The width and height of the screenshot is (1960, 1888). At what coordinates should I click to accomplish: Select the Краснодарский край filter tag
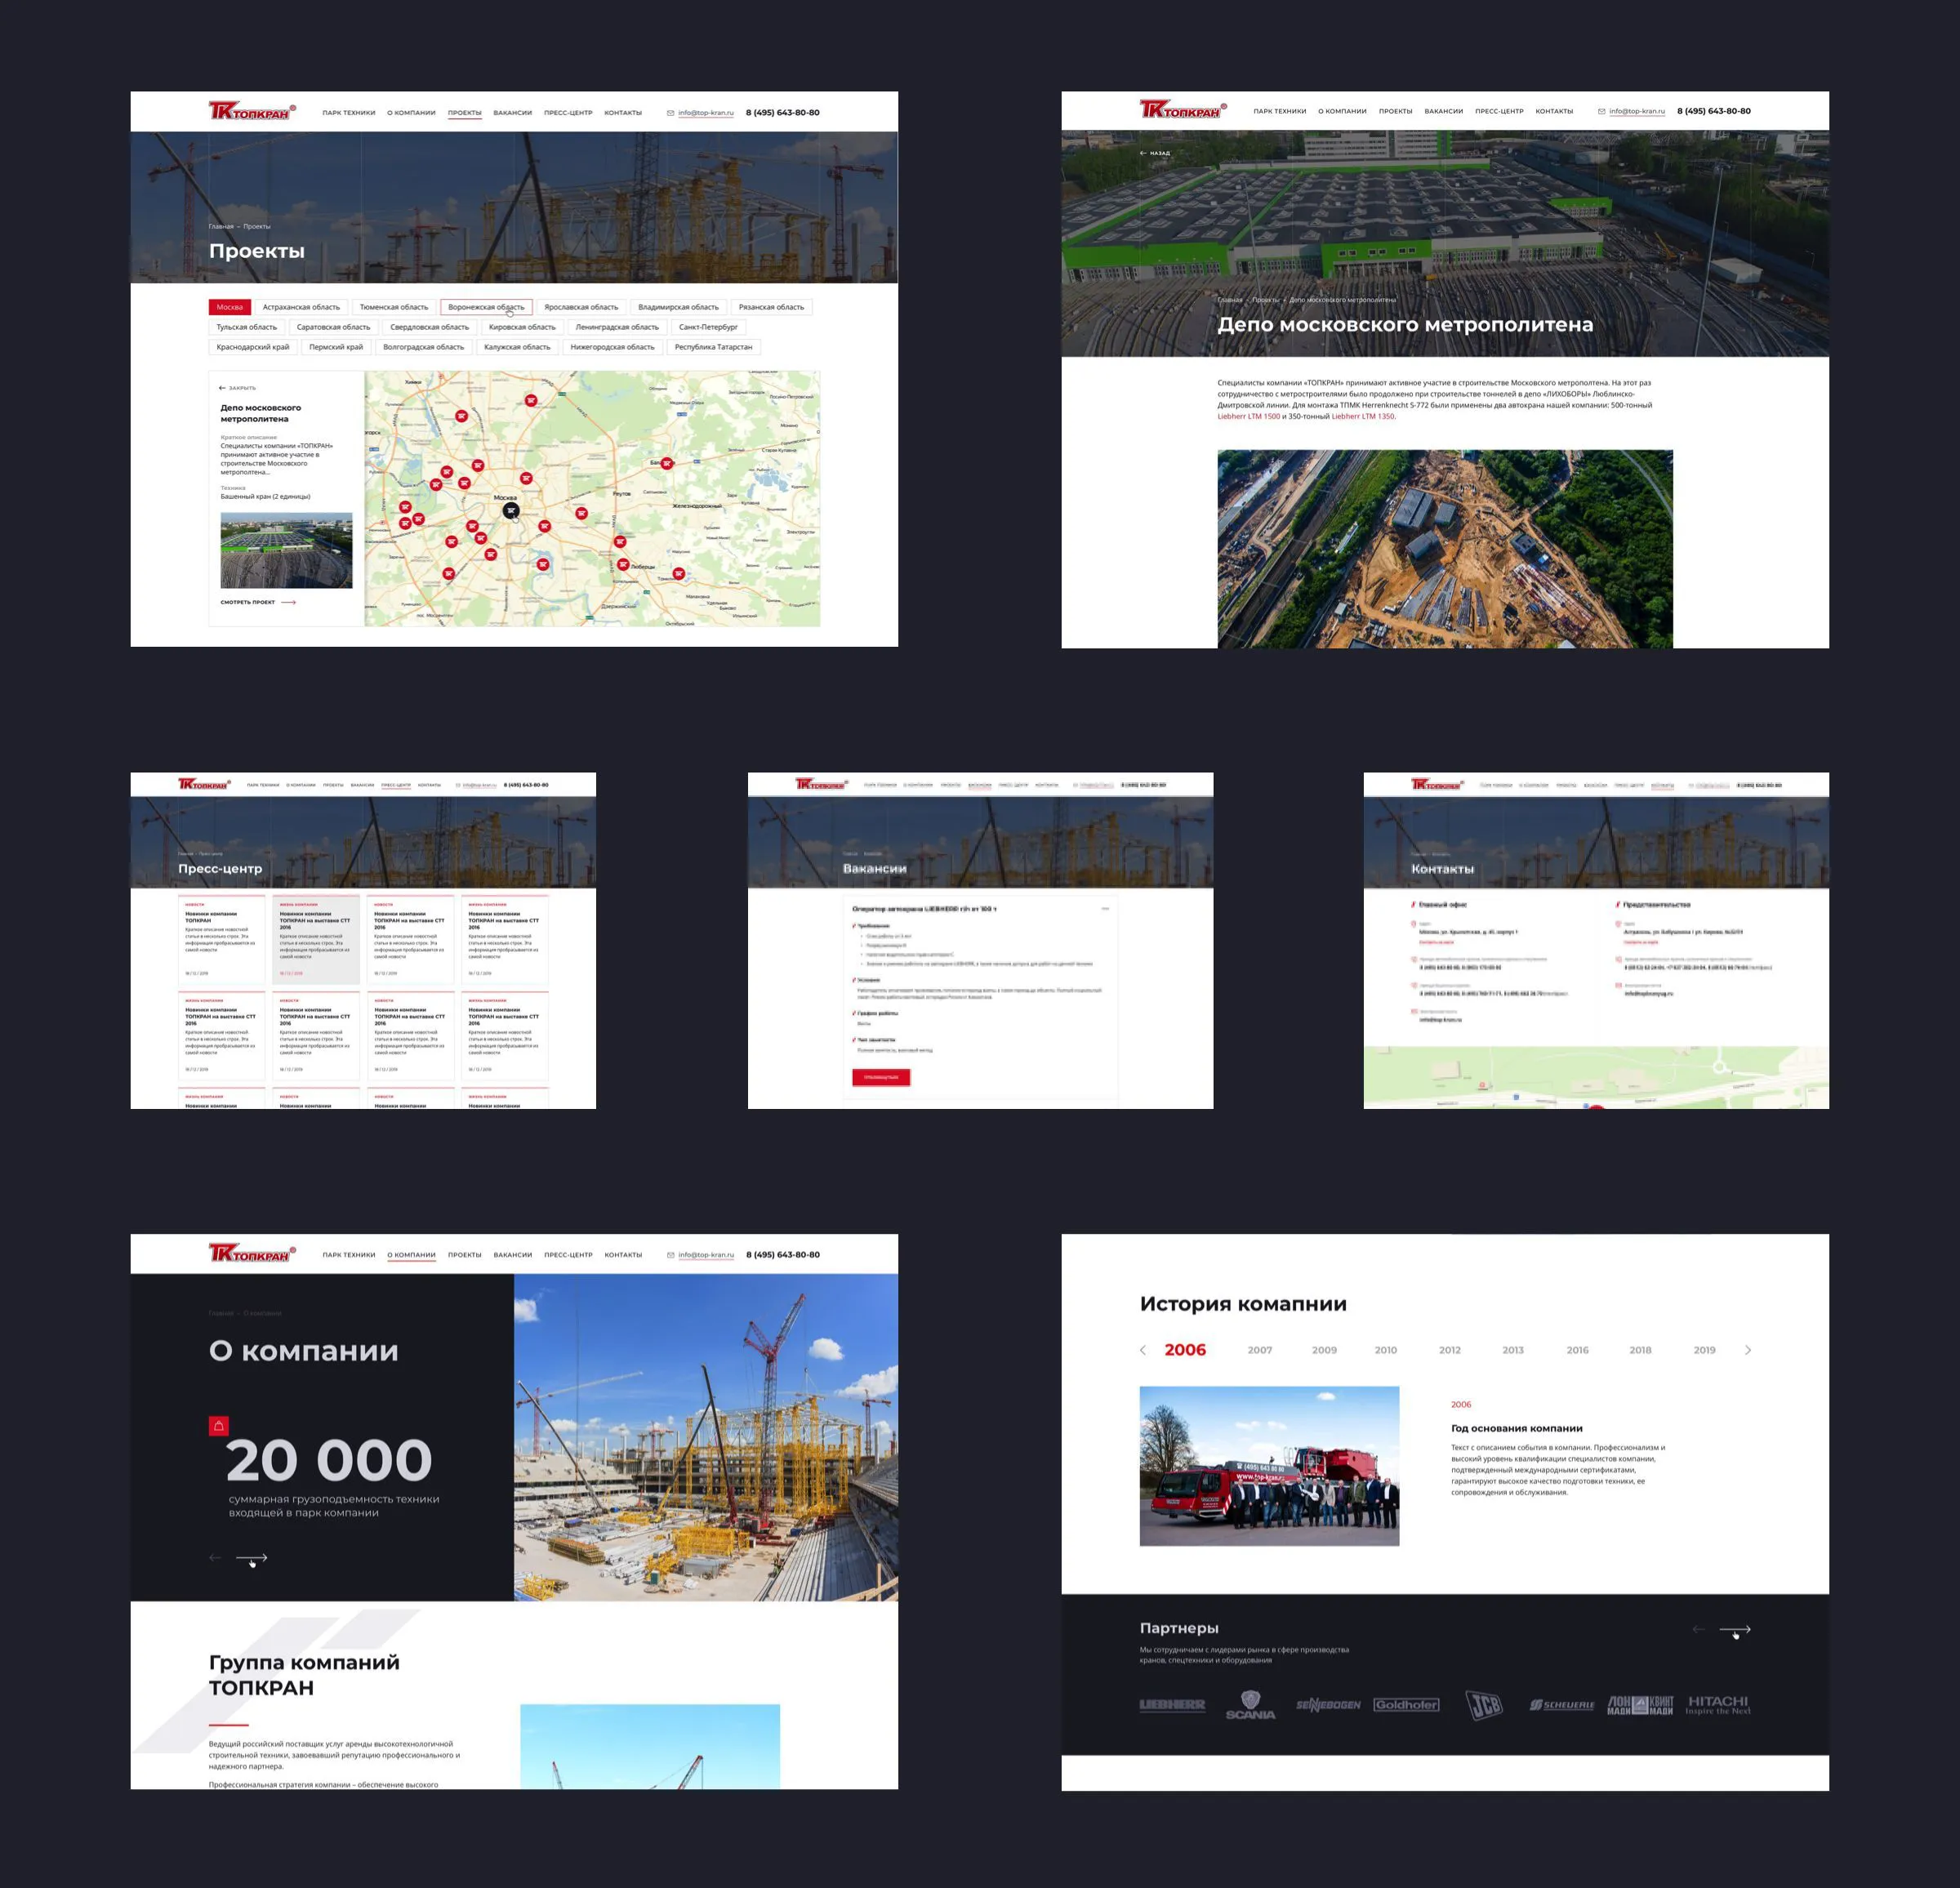[x=253, y=347]
